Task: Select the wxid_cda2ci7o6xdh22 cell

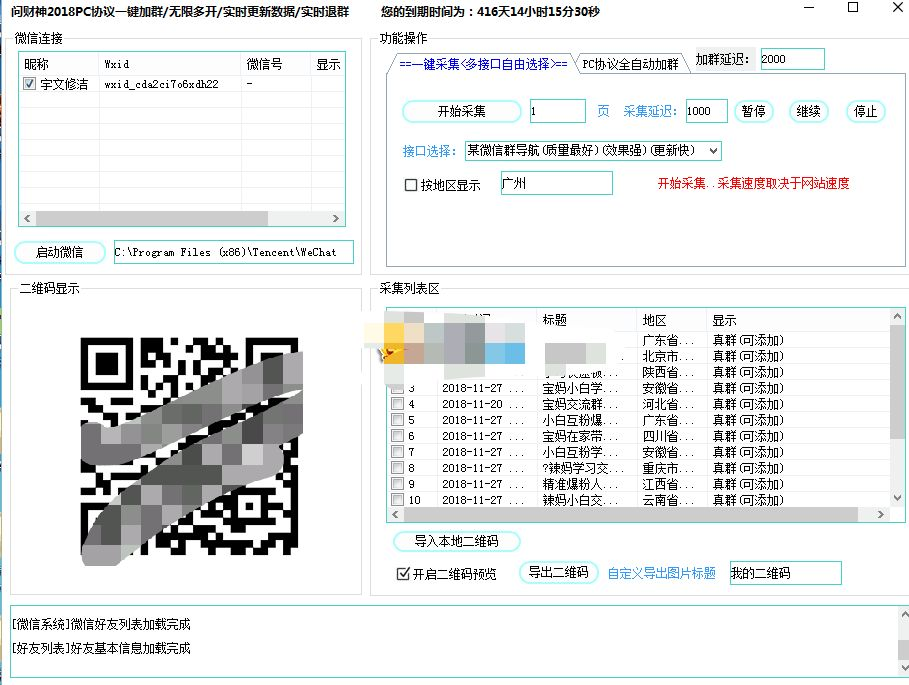Action: click(x=162, y=84)
